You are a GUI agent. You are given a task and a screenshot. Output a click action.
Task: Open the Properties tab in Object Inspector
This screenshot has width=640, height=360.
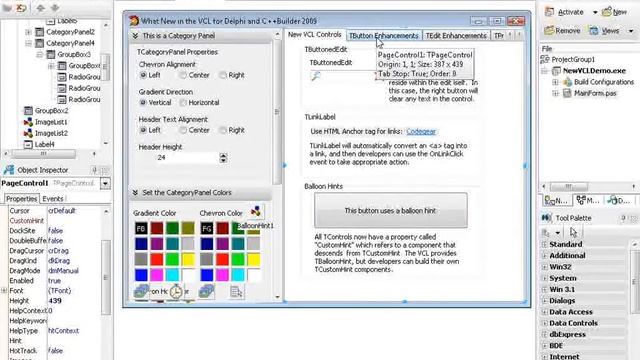click(22, 199)
